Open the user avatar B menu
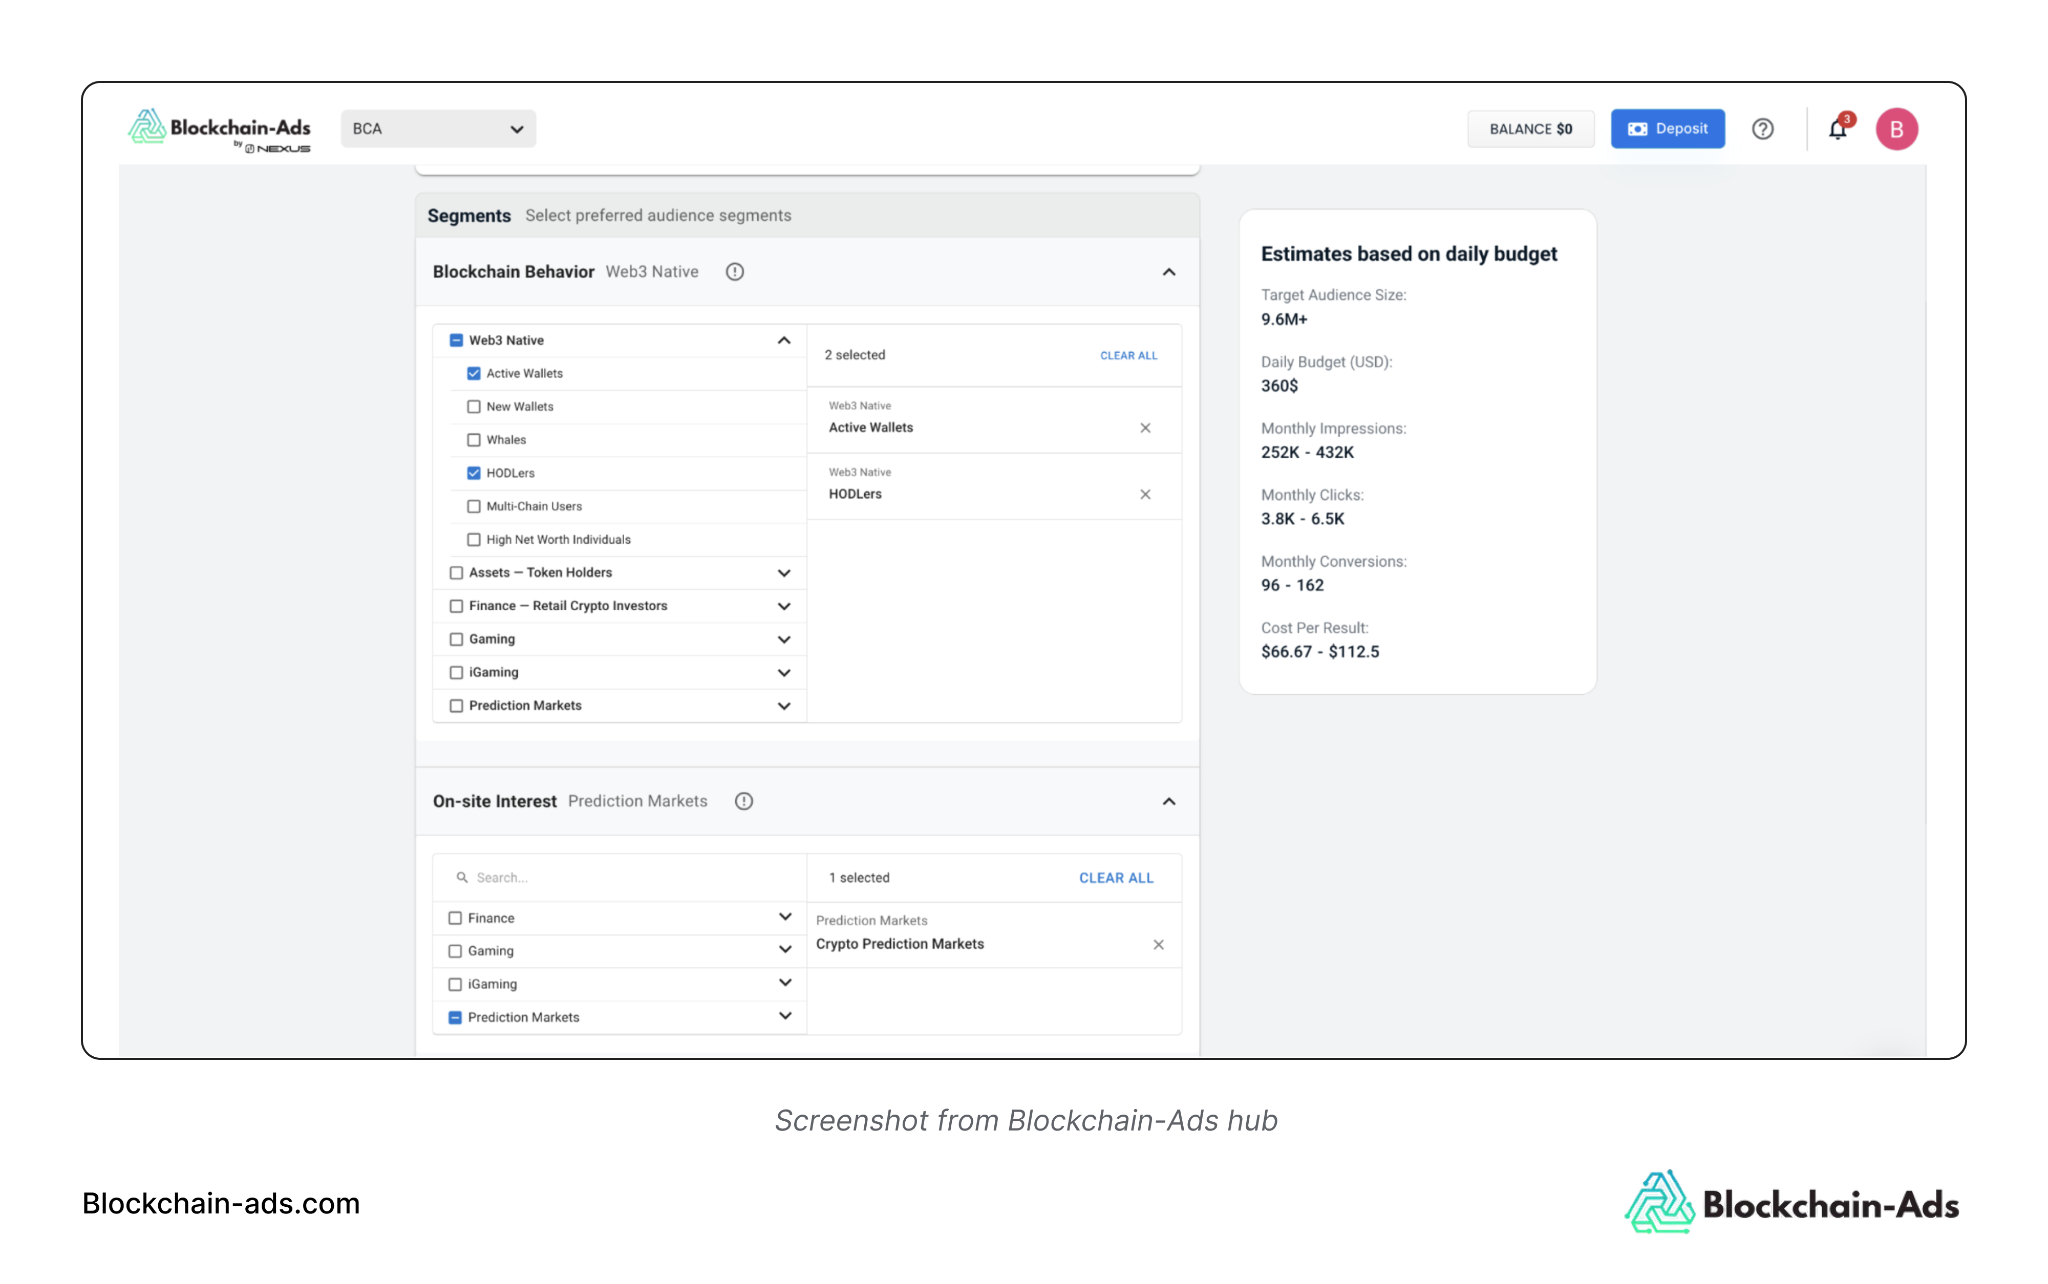Screen dimensions: 2048x1284 [x=1896, y=129]
